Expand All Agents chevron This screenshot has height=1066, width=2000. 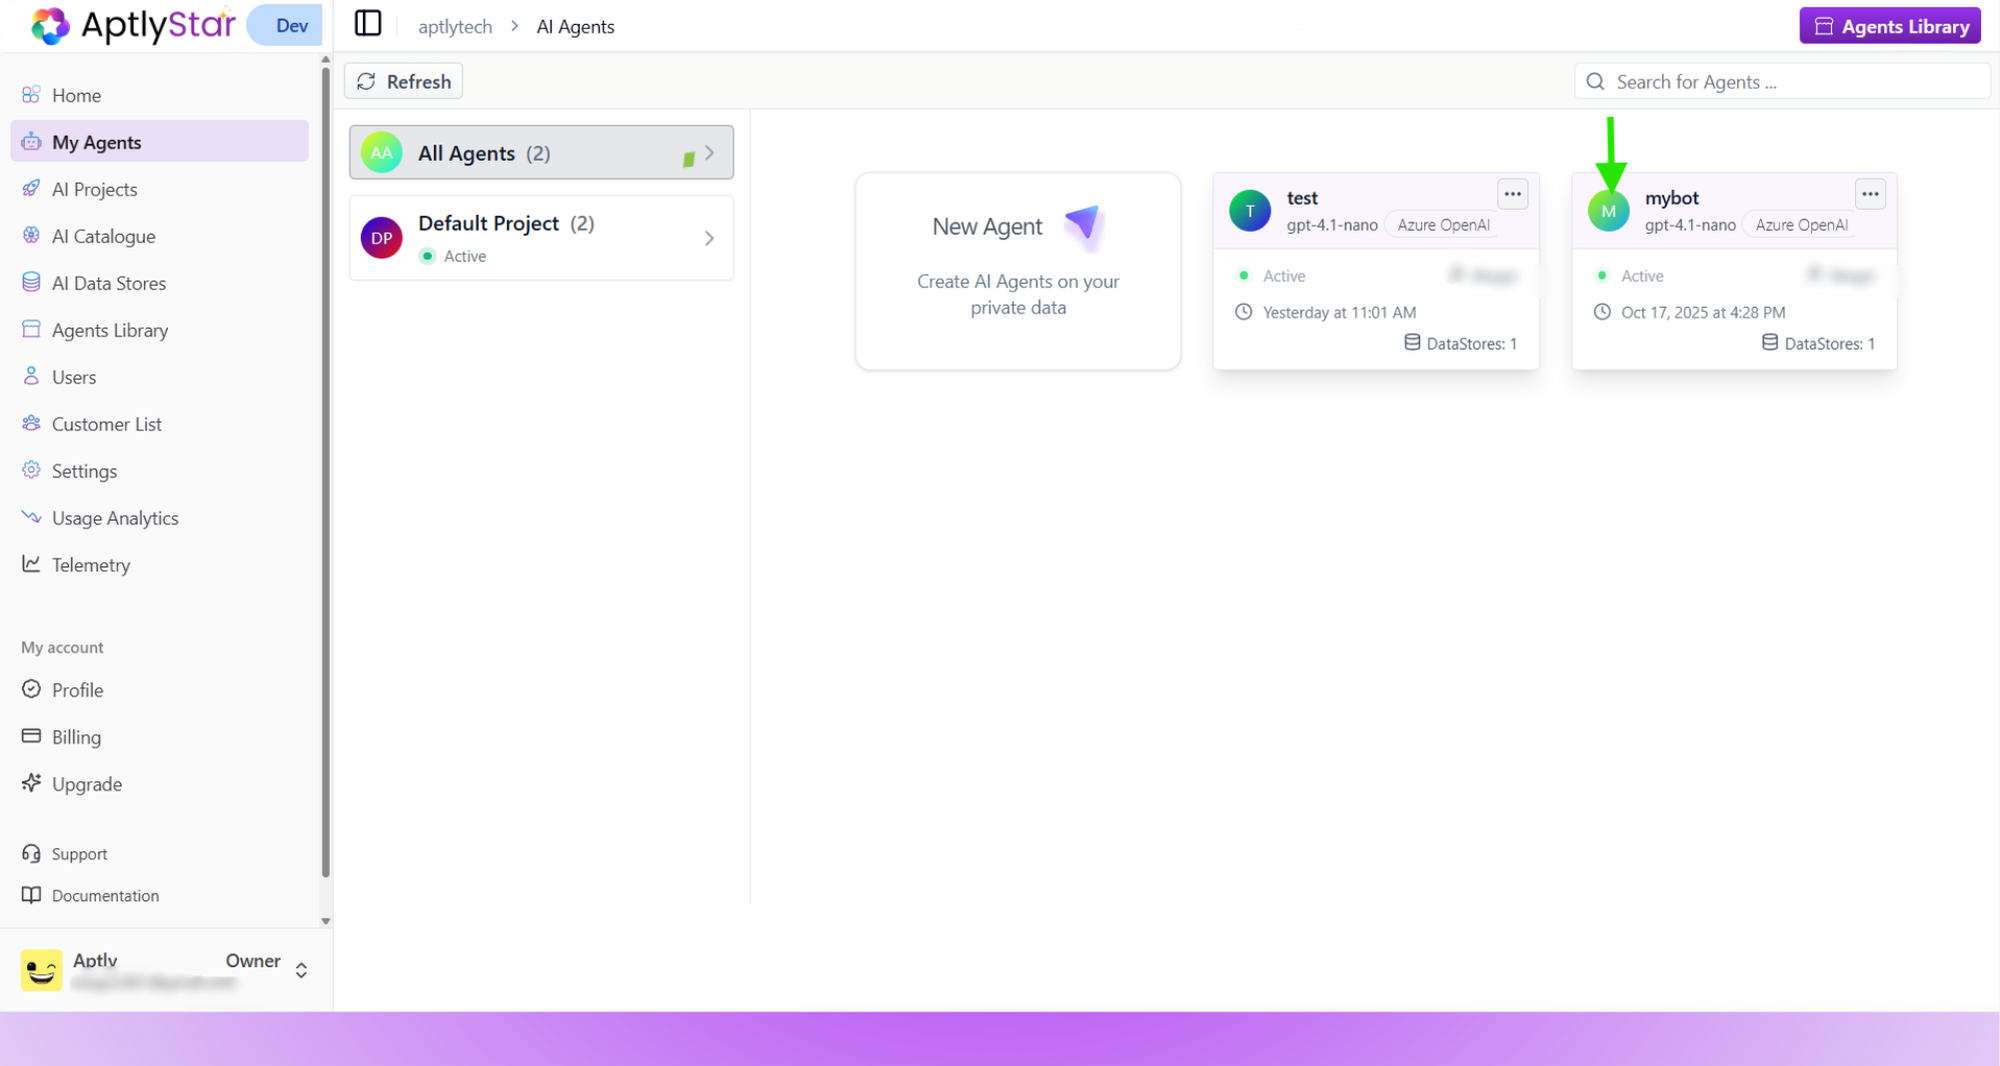click(x=709, y=153)
